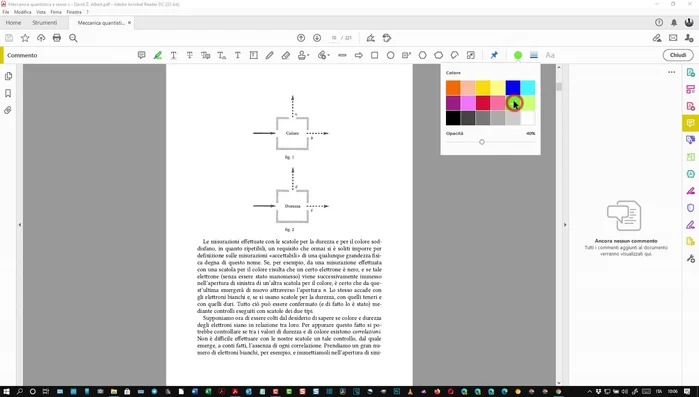Select the sticky note comment tool
699x397 pixels.
pos(141,55)
